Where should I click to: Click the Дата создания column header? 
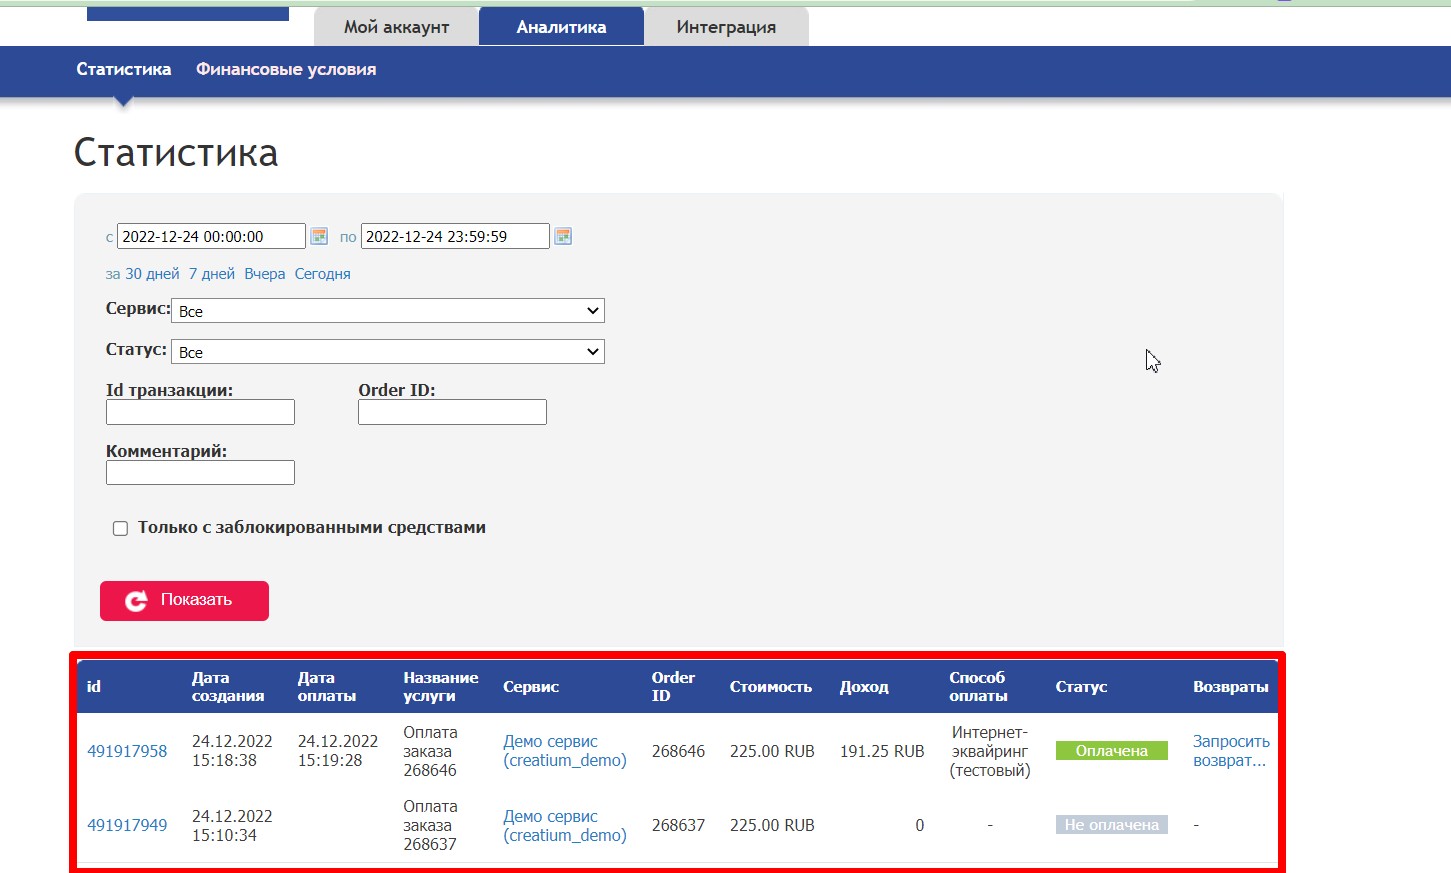click(x=228, y=687)
